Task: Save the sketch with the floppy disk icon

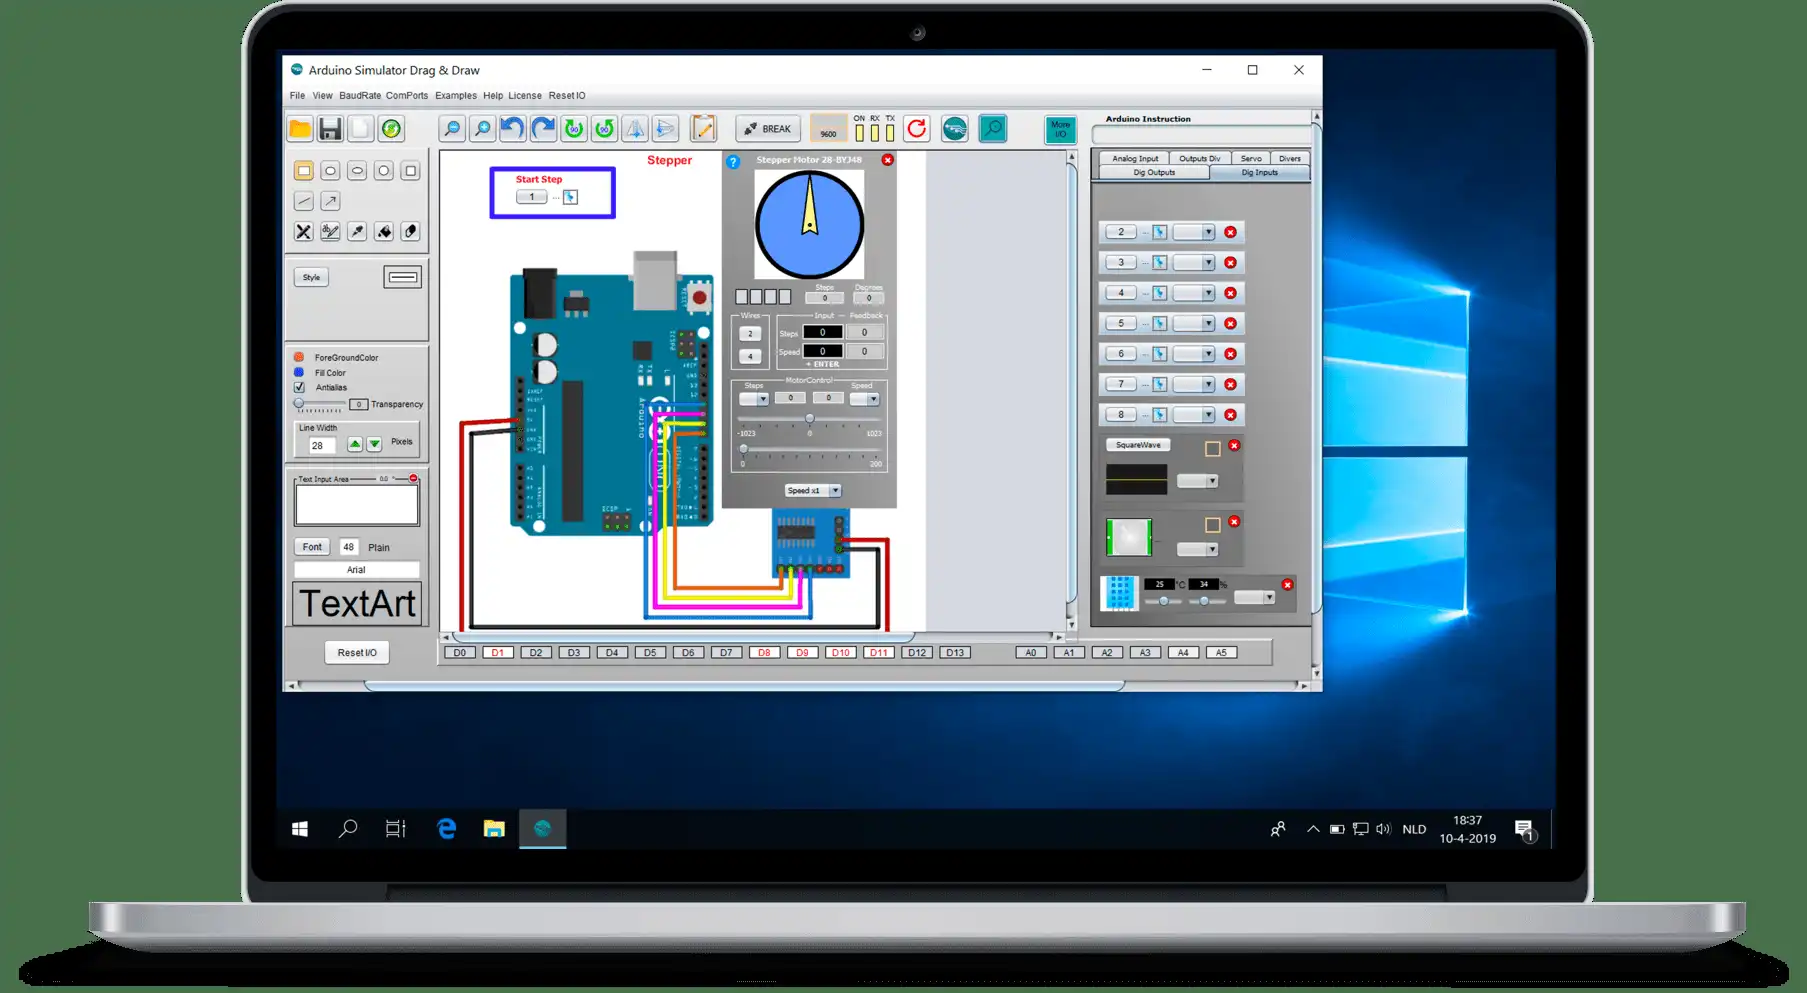Action: coord(330,129)
